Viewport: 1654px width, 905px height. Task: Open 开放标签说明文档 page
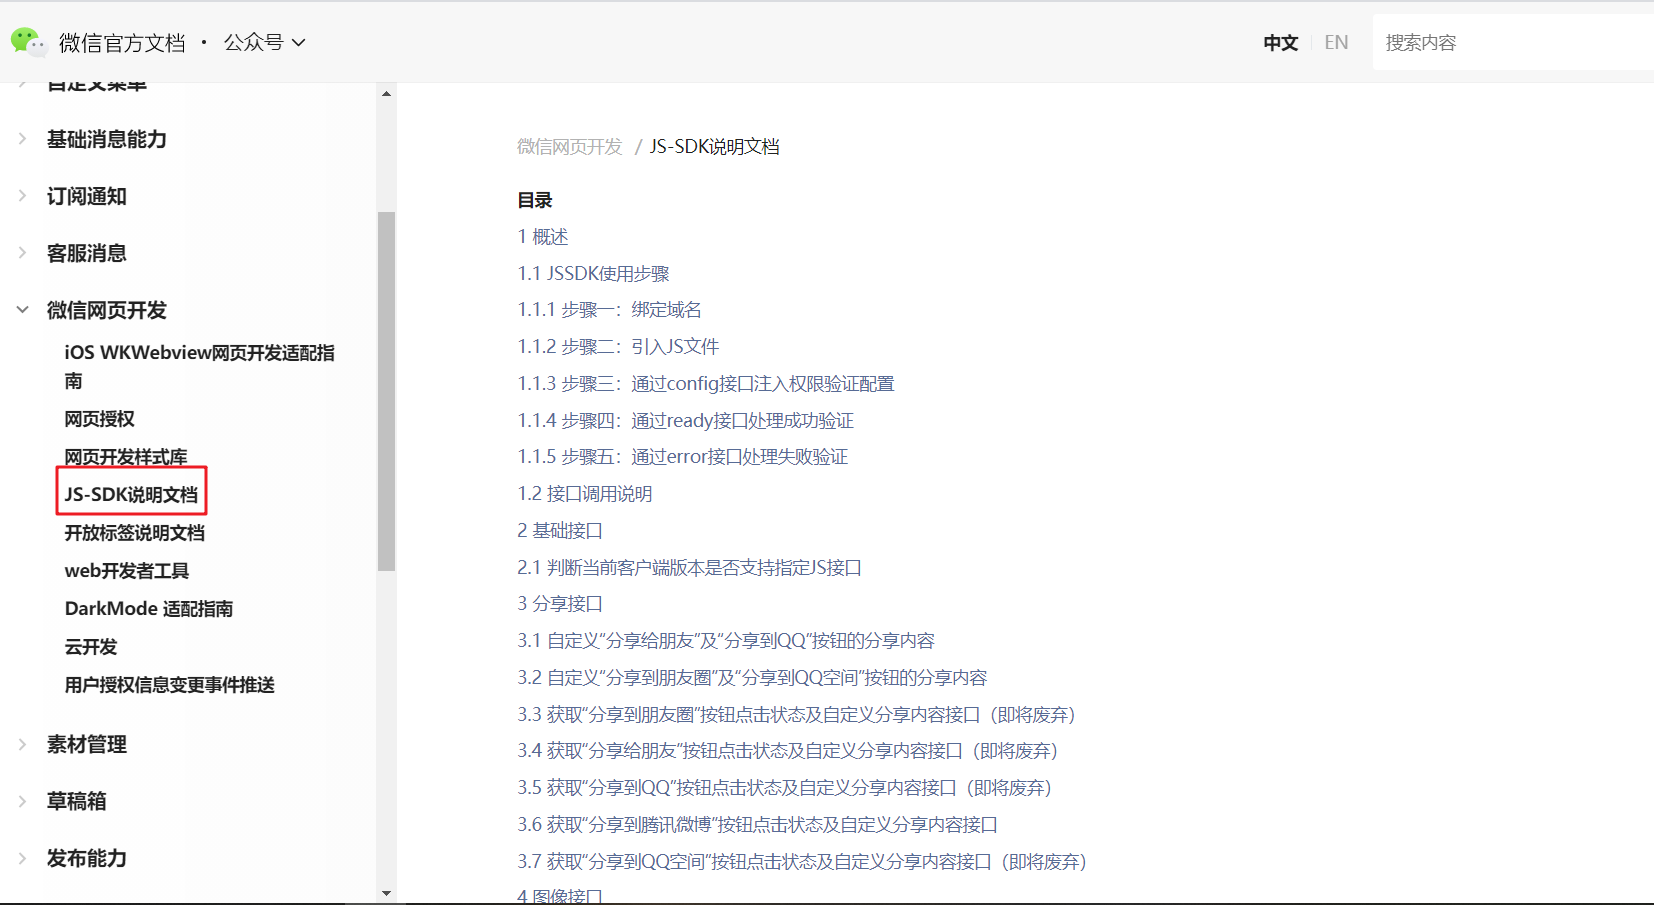pos(135,533)
